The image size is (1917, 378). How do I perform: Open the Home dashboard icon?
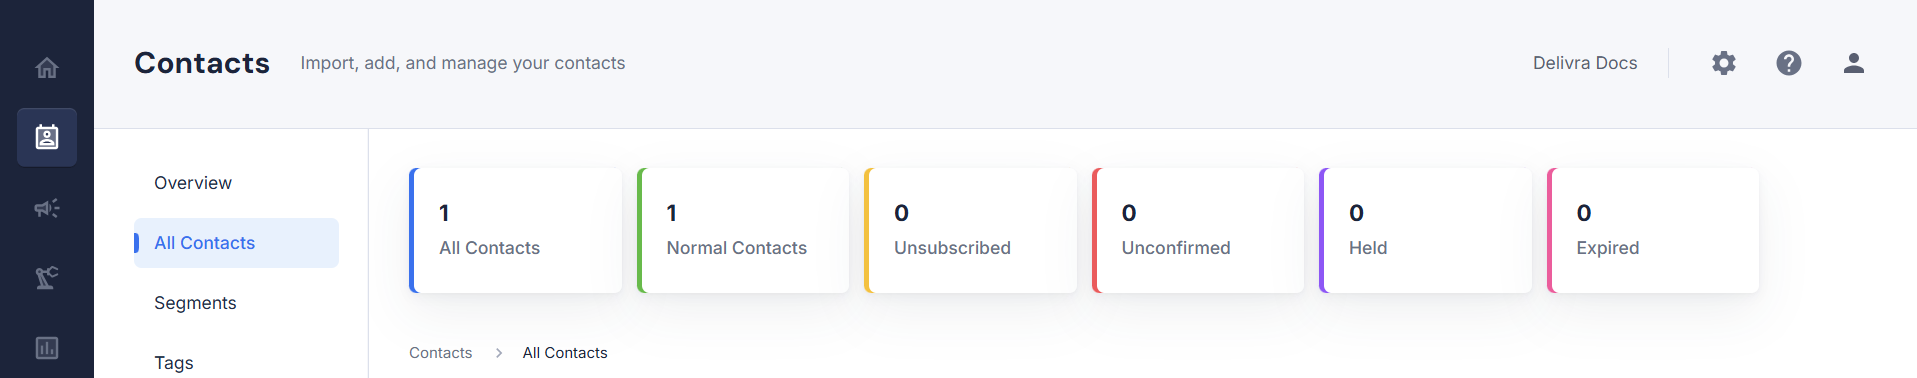click(47, 68)
